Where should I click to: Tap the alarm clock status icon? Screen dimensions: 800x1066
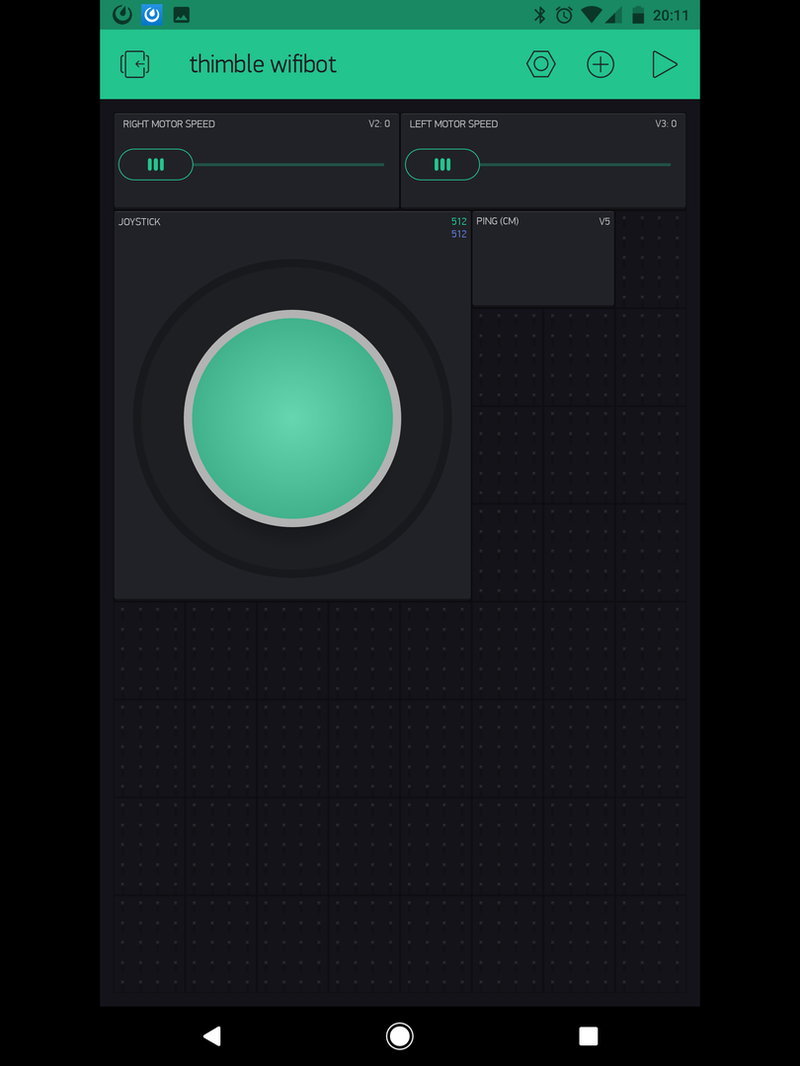tap(564, 15)
